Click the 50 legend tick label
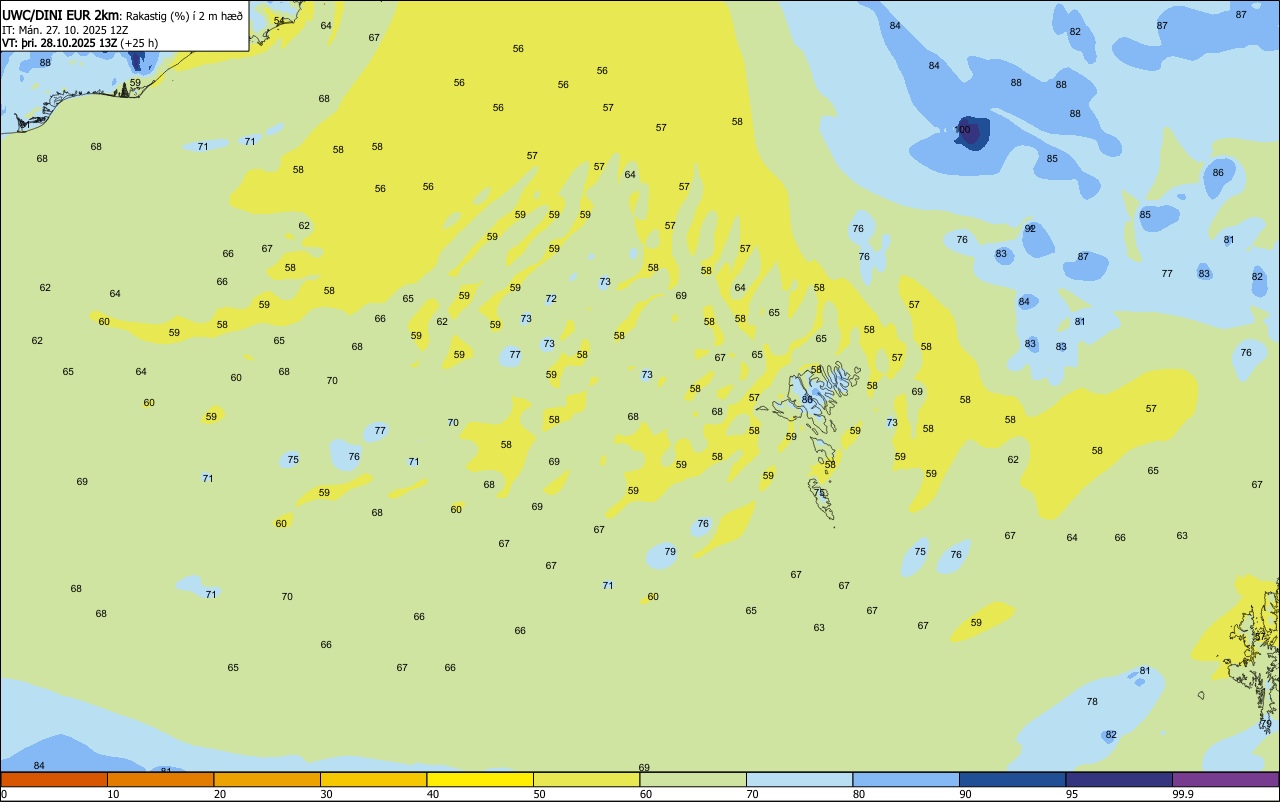 coord(539,794)
